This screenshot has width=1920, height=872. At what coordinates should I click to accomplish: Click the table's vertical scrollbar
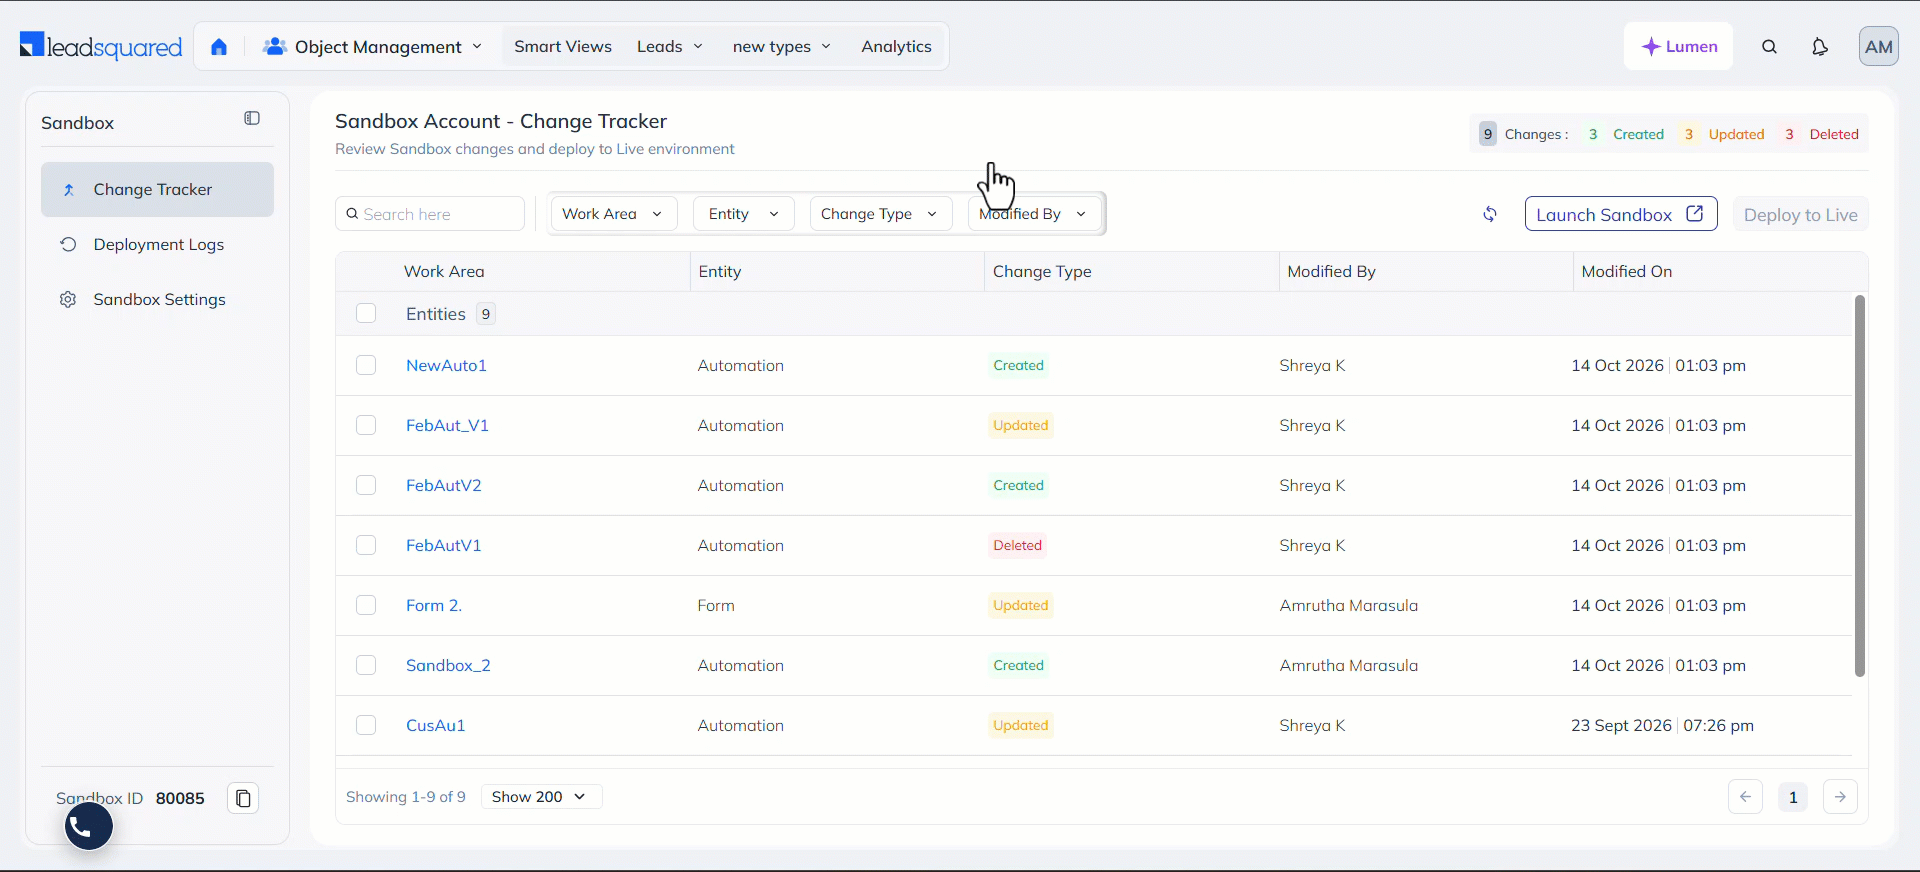(x=1860, y=486)
